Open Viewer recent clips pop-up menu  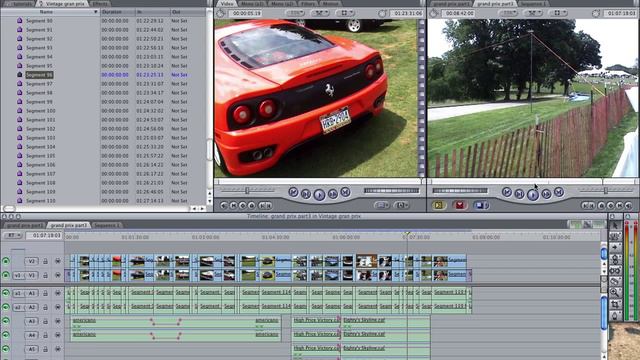382,205
